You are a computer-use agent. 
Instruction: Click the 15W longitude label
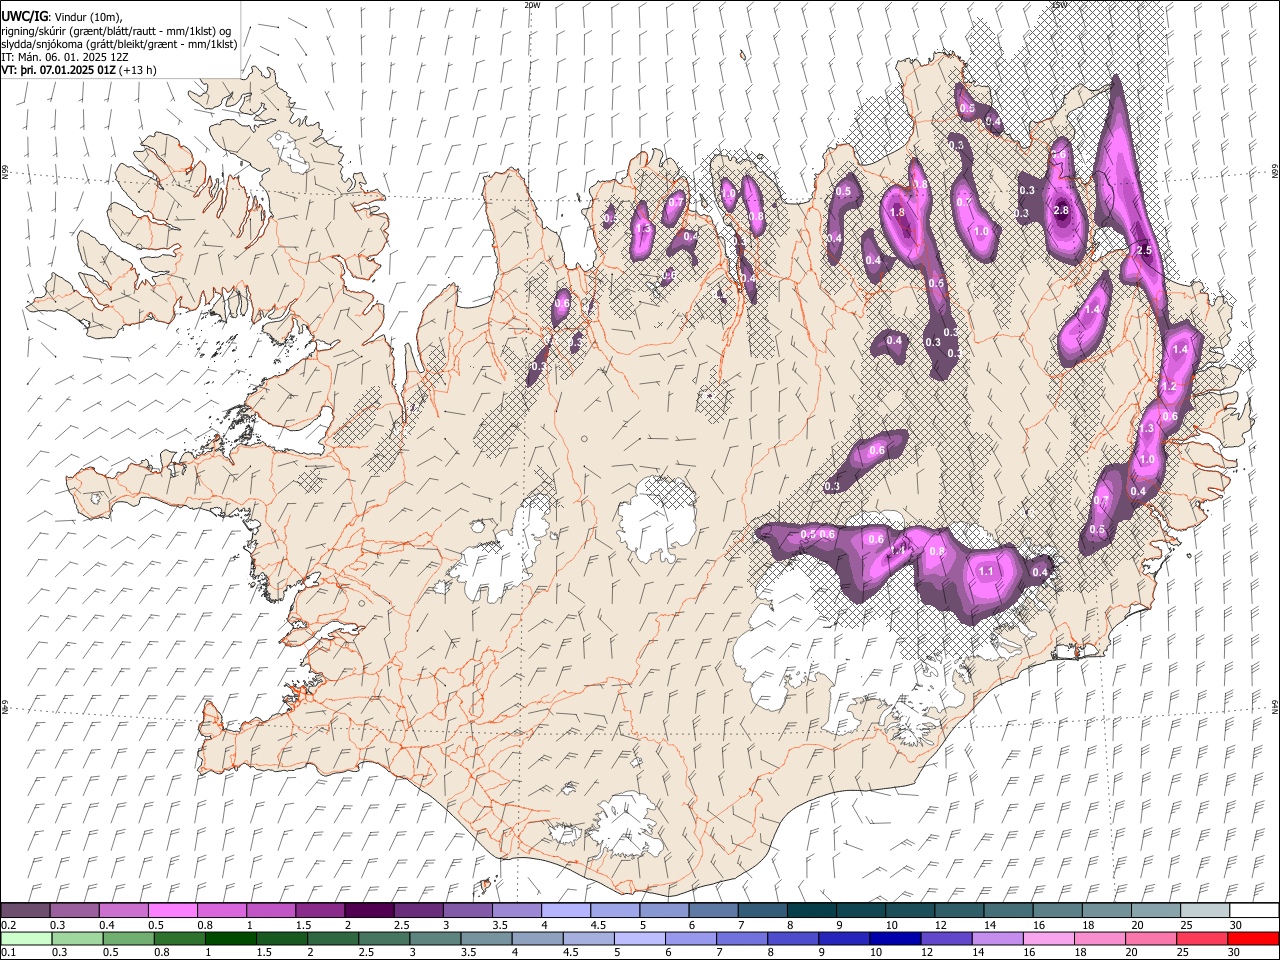click(x=1060, y=5)
